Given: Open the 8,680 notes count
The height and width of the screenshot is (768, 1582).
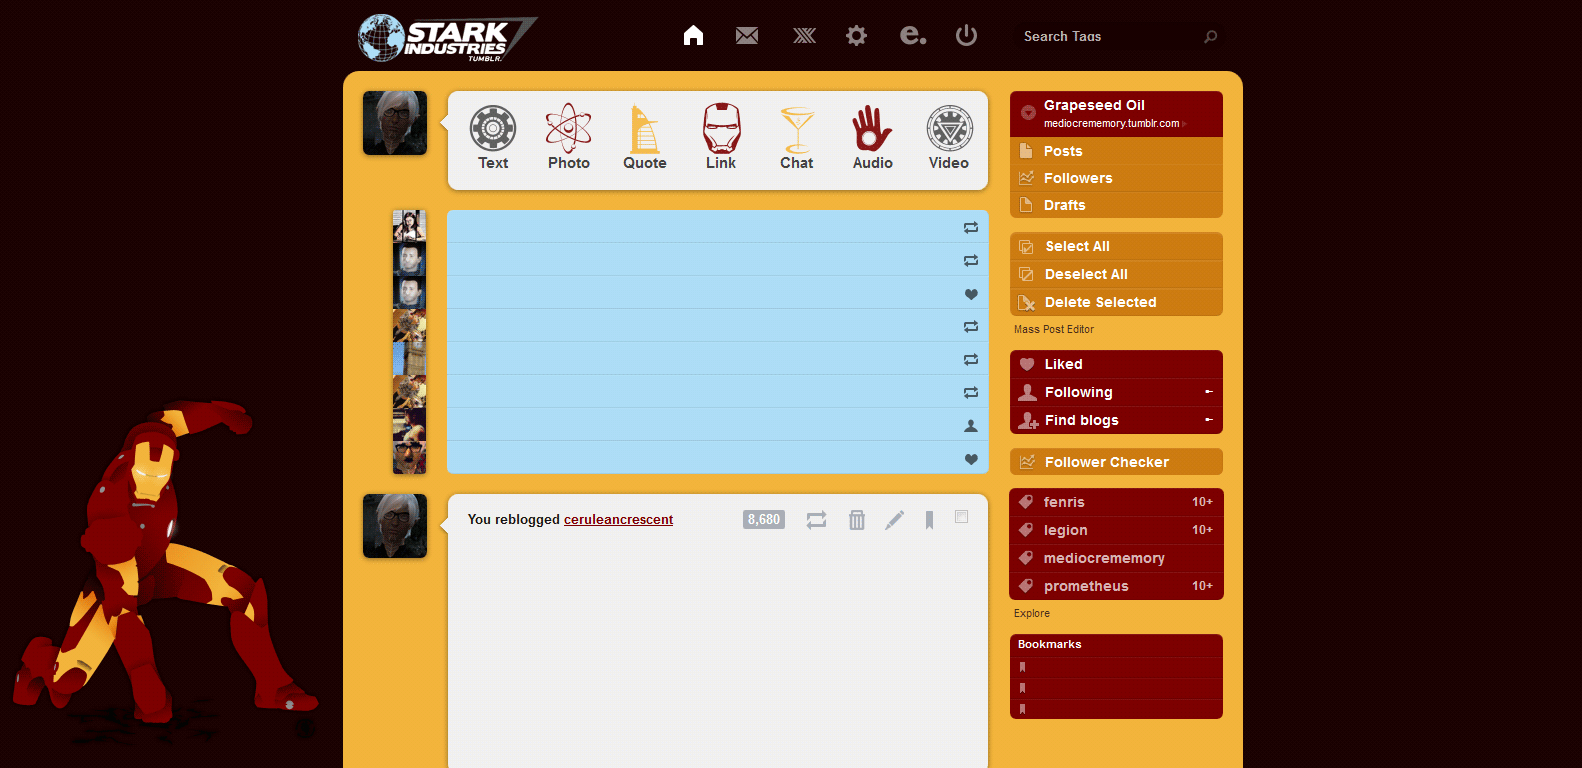Looking at the screenshot, I should point(764,520).
